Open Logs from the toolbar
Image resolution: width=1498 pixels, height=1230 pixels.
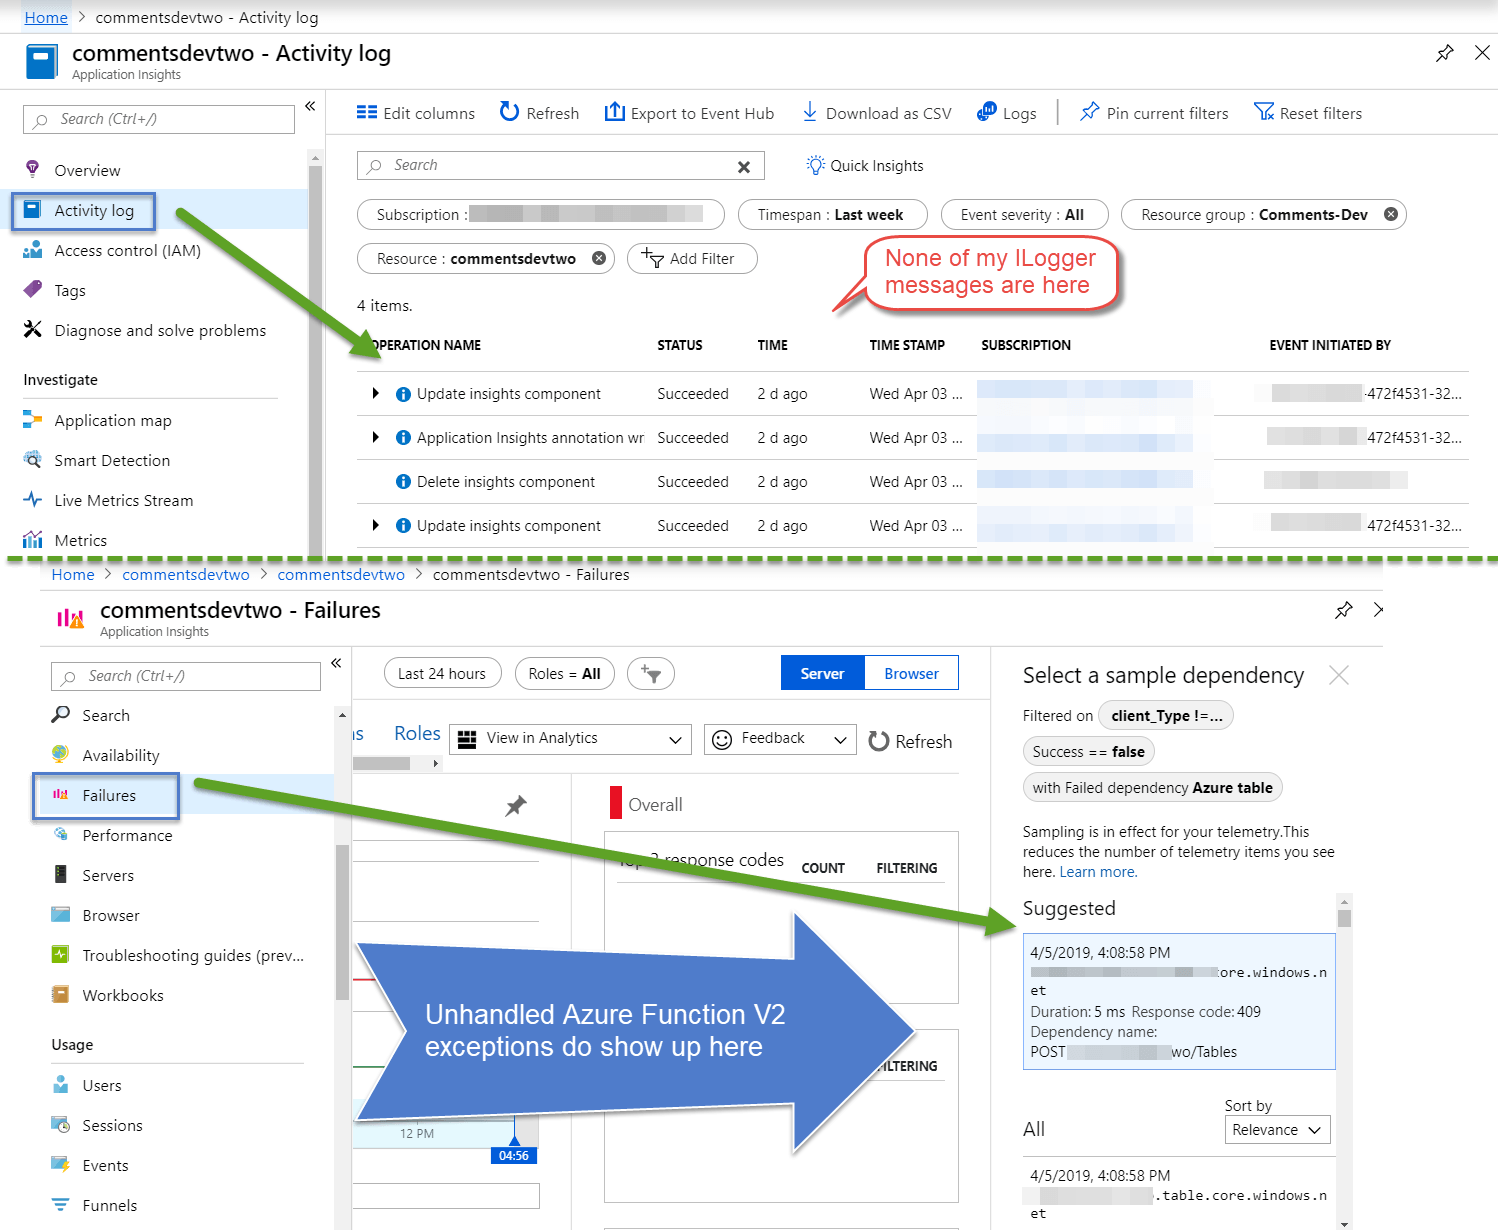pos(1006,113)
